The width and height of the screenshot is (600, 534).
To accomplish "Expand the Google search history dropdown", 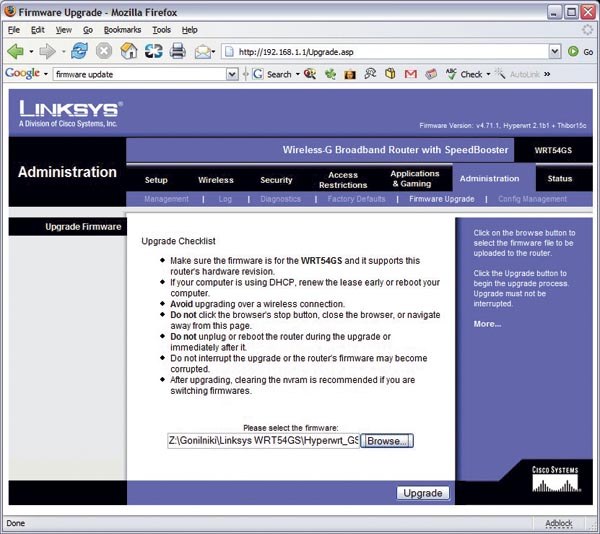I will 232,74.
